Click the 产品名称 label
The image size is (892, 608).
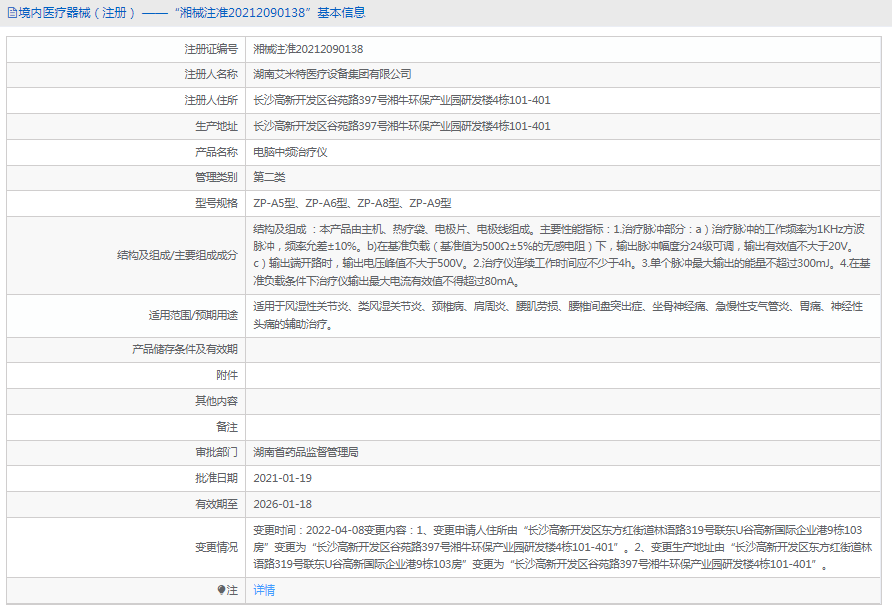coord(216,152)
